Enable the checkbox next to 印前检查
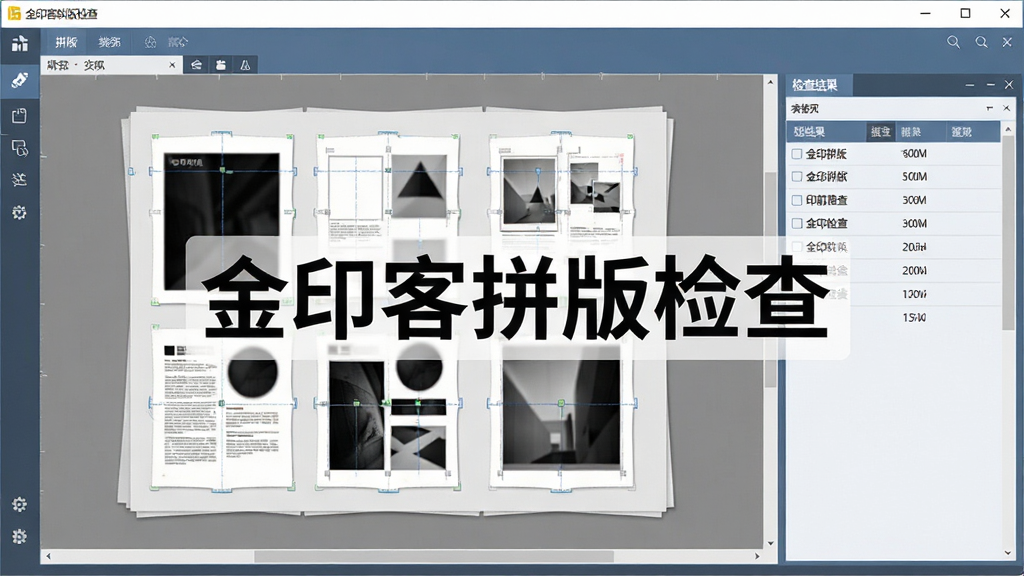The height and width of the screenshot is (576, 1024). (797, 200)
